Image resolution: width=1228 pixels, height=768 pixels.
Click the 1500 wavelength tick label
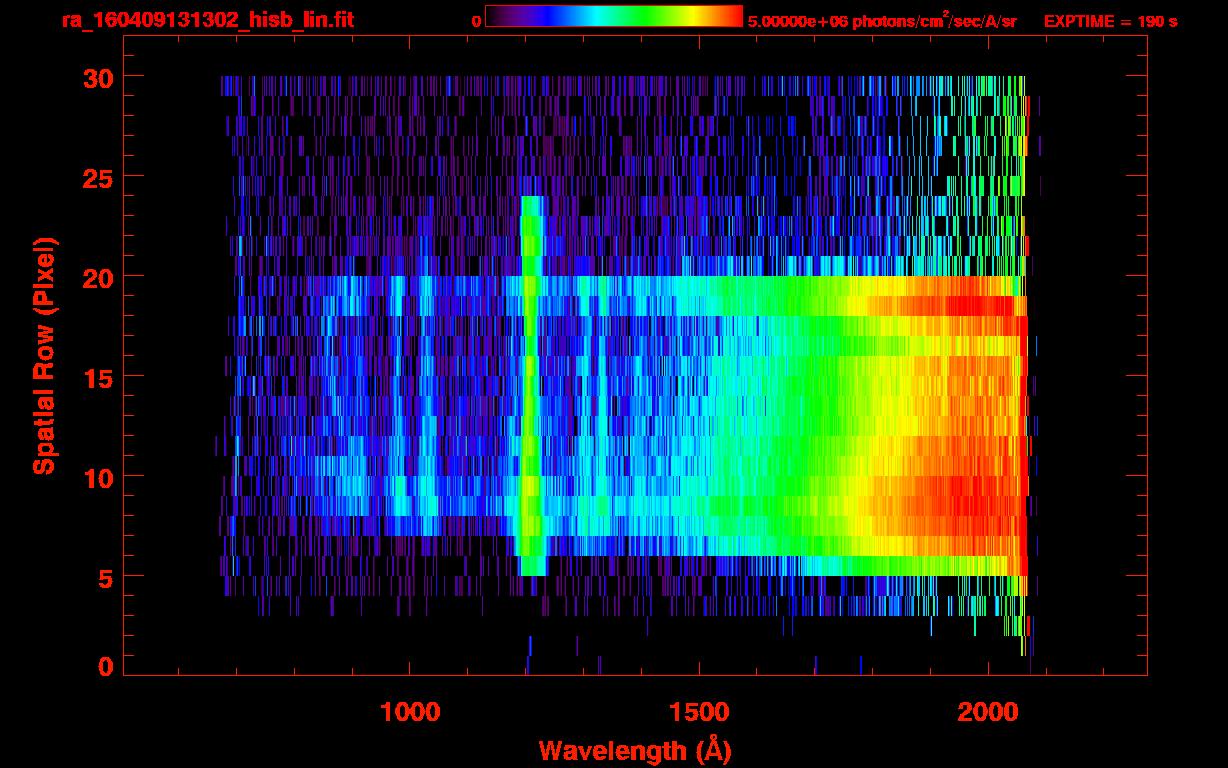[x=699, y=711]
